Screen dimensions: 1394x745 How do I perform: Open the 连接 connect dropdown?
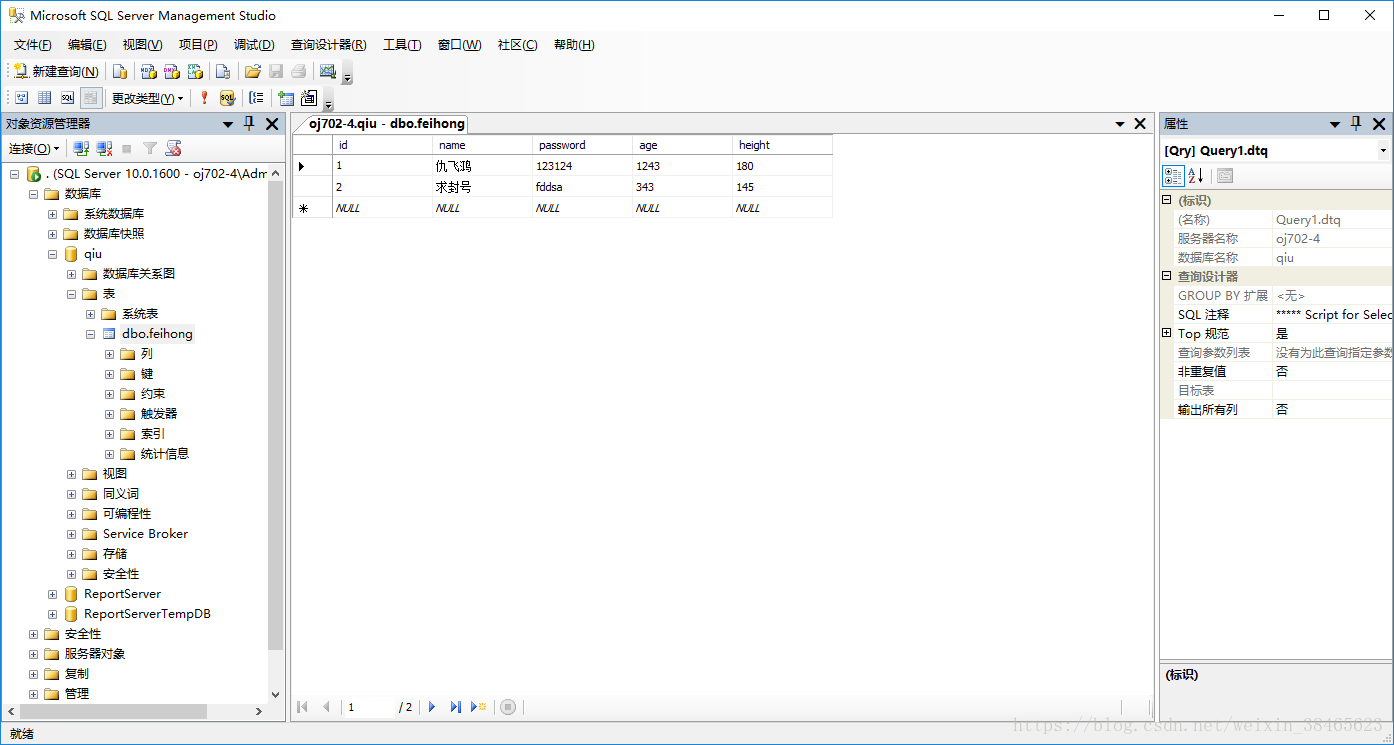[x=34, y=148]
